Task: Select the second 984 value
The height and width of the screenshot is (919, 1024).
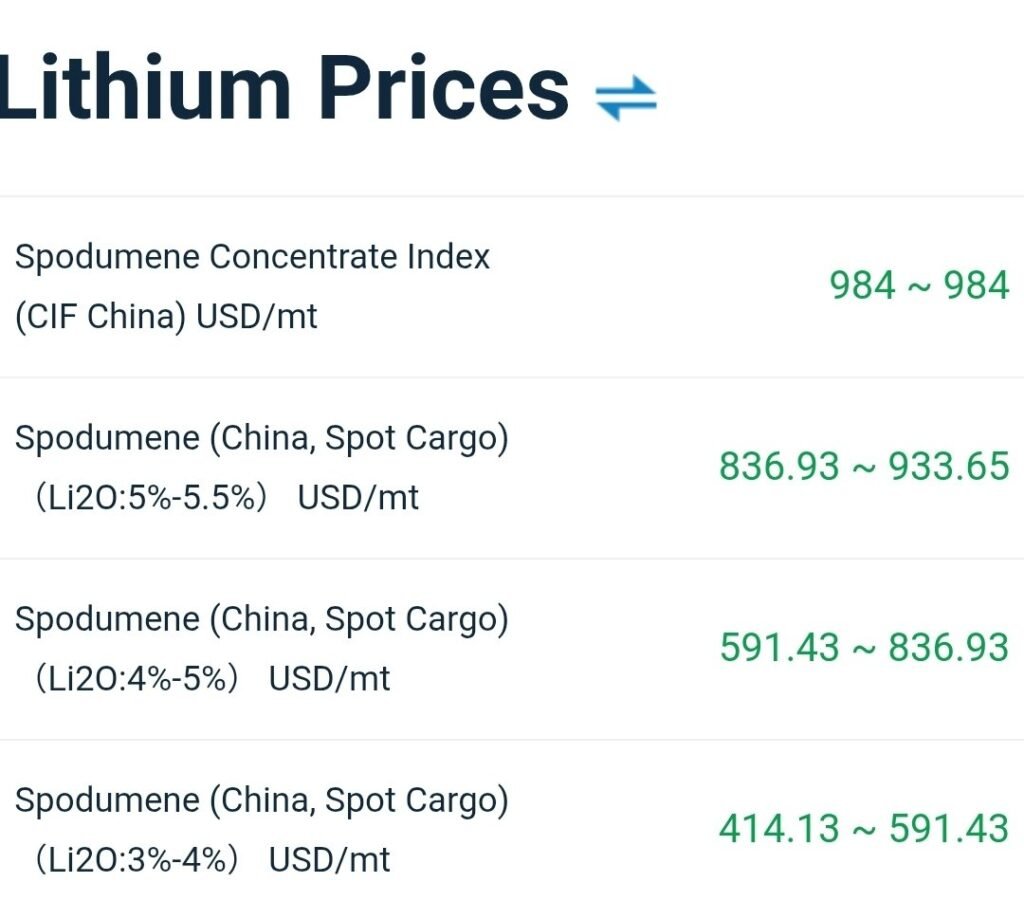Action: (977, 286)
